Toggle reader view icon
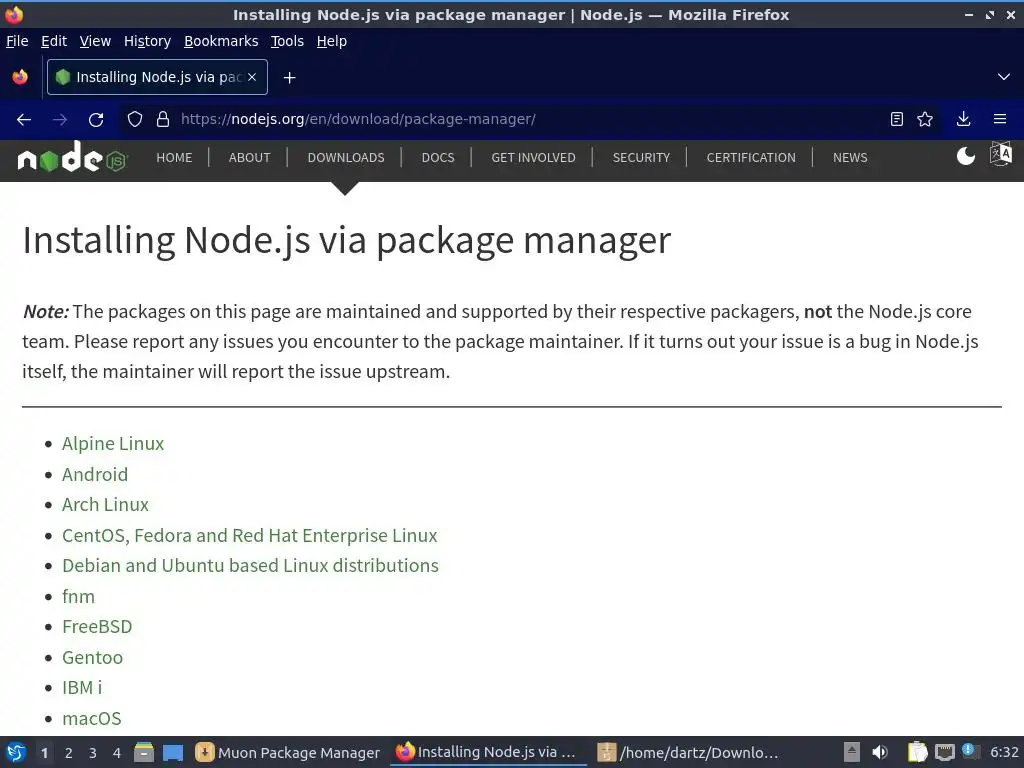 (x=897, y=119)
